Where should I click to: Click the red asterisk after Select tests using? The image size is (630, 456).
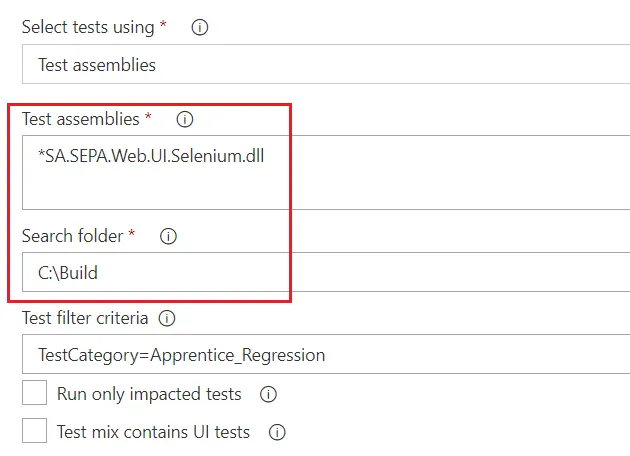[x=163, y=26]
